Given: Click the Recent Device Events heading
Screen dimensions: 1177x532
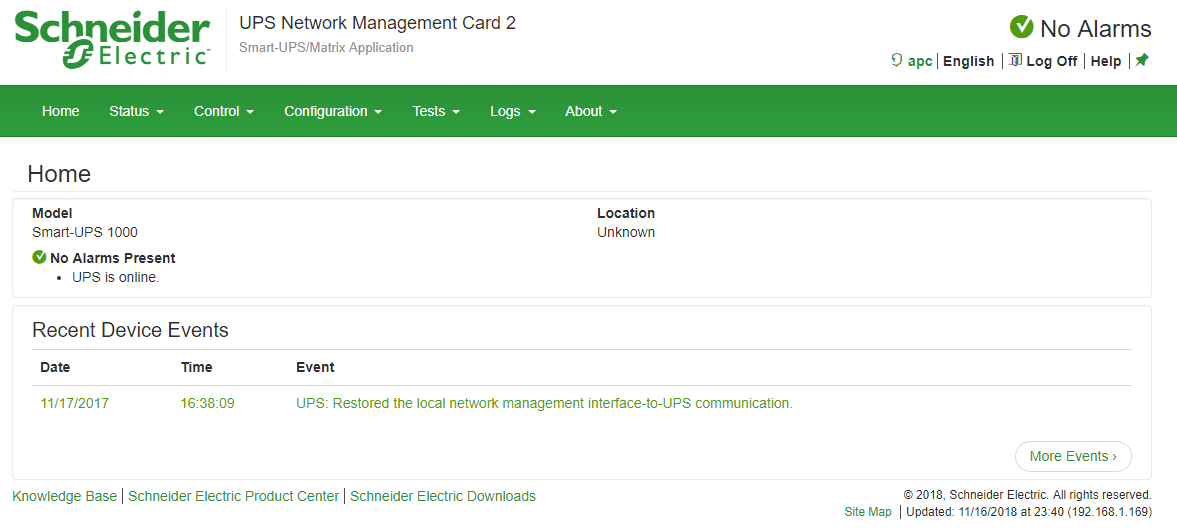Looking at the screenshot, I should click(x=131, y=330).
